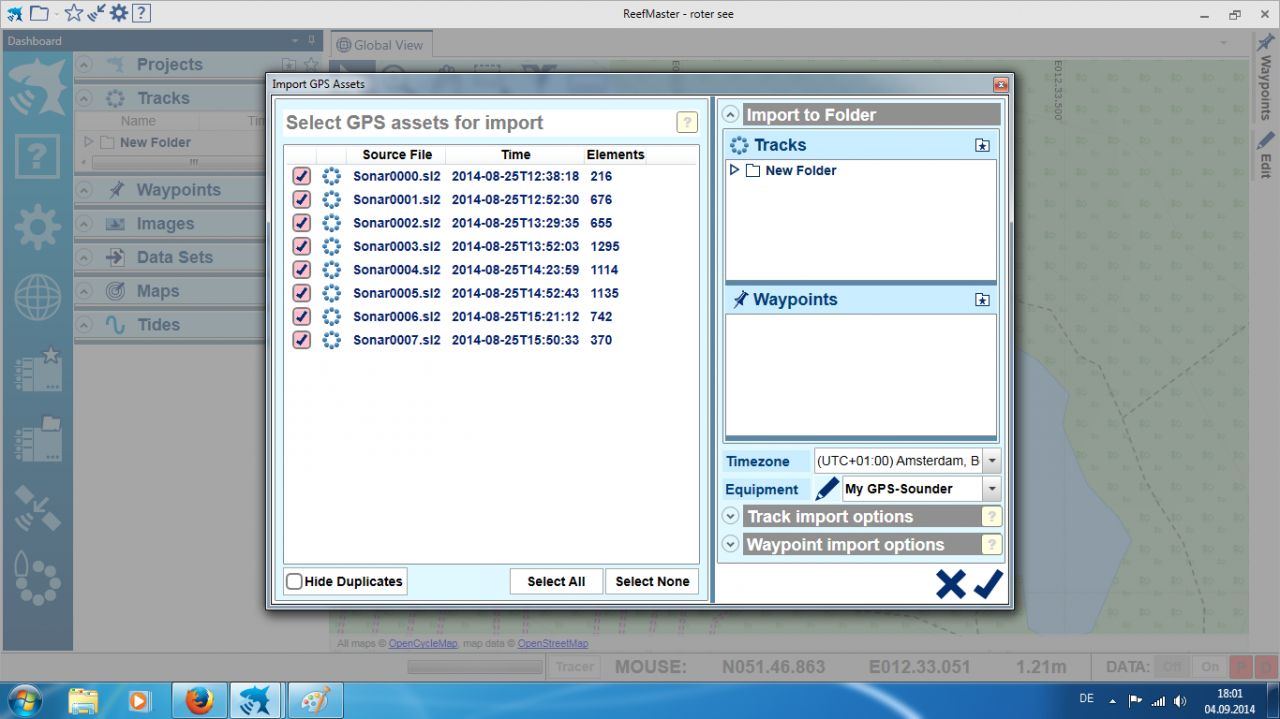This screenshot has height=719, width=1280.
Task: Open Firefox from the taskbar
Action: [x=199, y=700]
